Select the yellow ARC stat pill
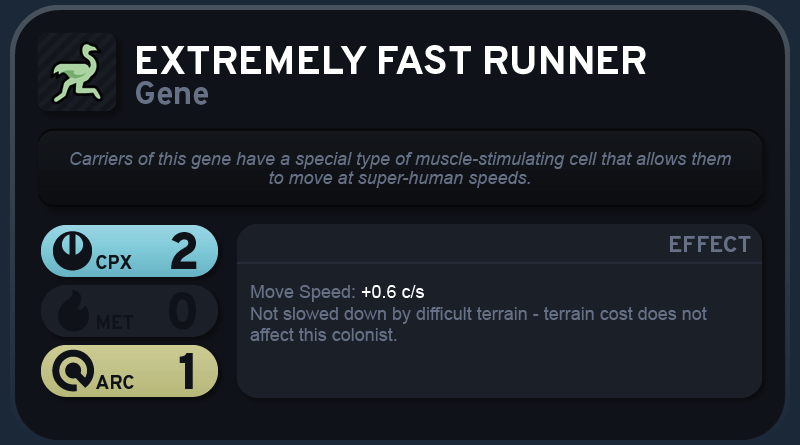The width and height of the screenshot is (800, 445). 130,371
